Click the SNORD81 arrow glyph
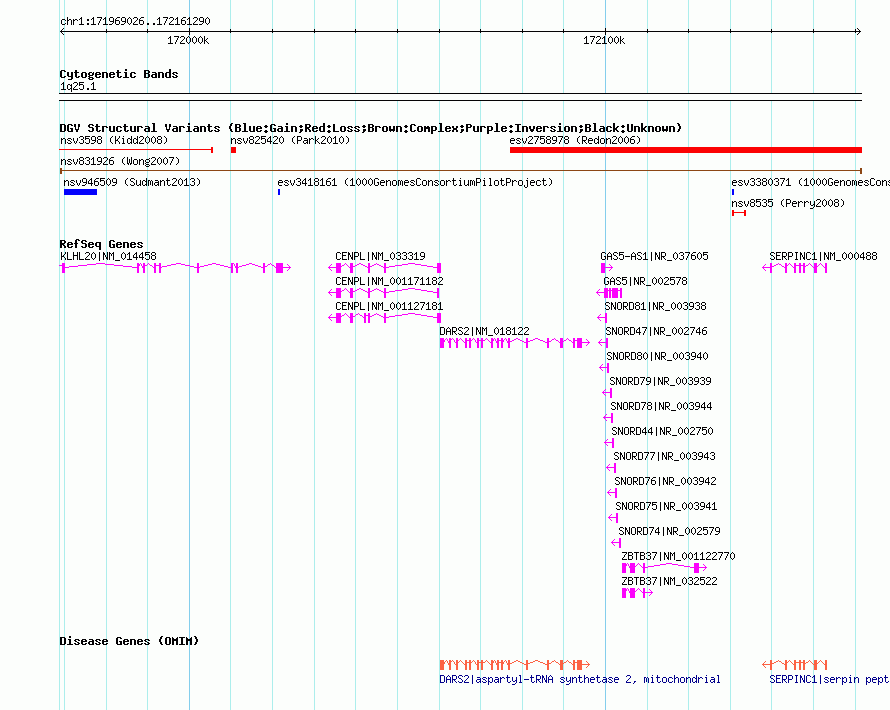890x710 pixels. coord(603,318)
